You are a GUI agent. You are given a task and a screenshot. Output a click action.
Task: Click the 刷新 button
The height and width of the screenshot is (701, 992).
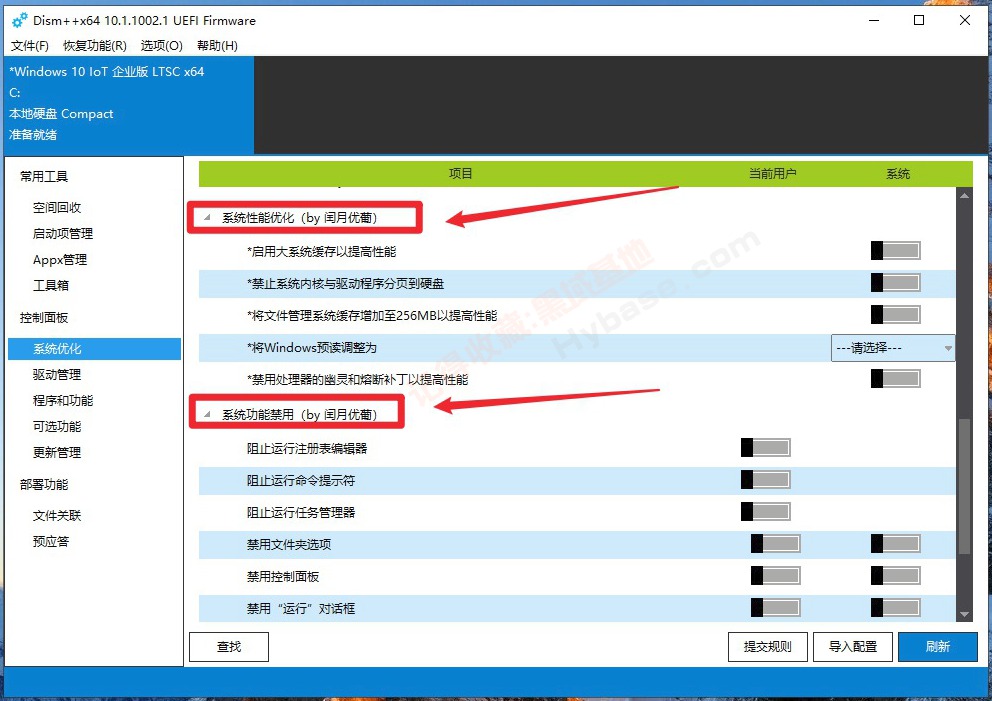938,647
